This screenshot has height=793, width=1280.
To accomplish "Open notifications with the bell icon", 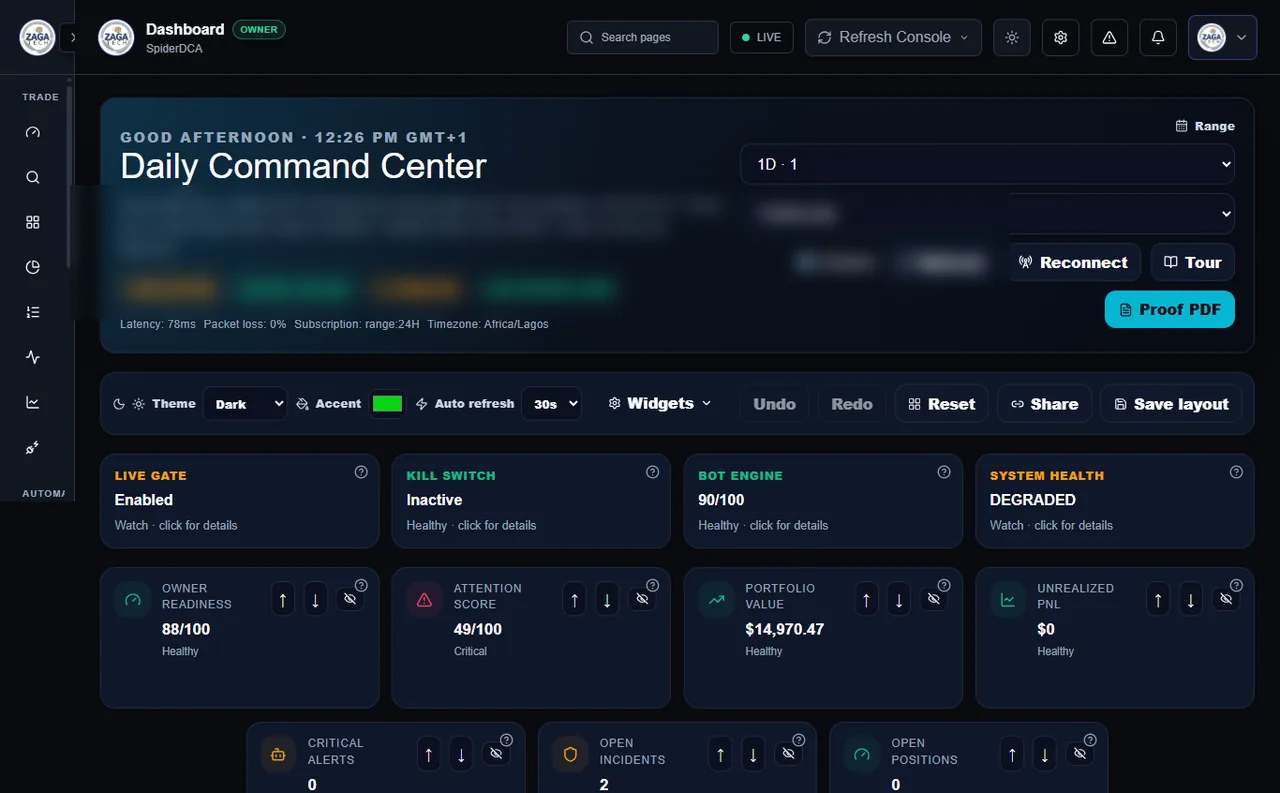I will (x=1158, y=37).
